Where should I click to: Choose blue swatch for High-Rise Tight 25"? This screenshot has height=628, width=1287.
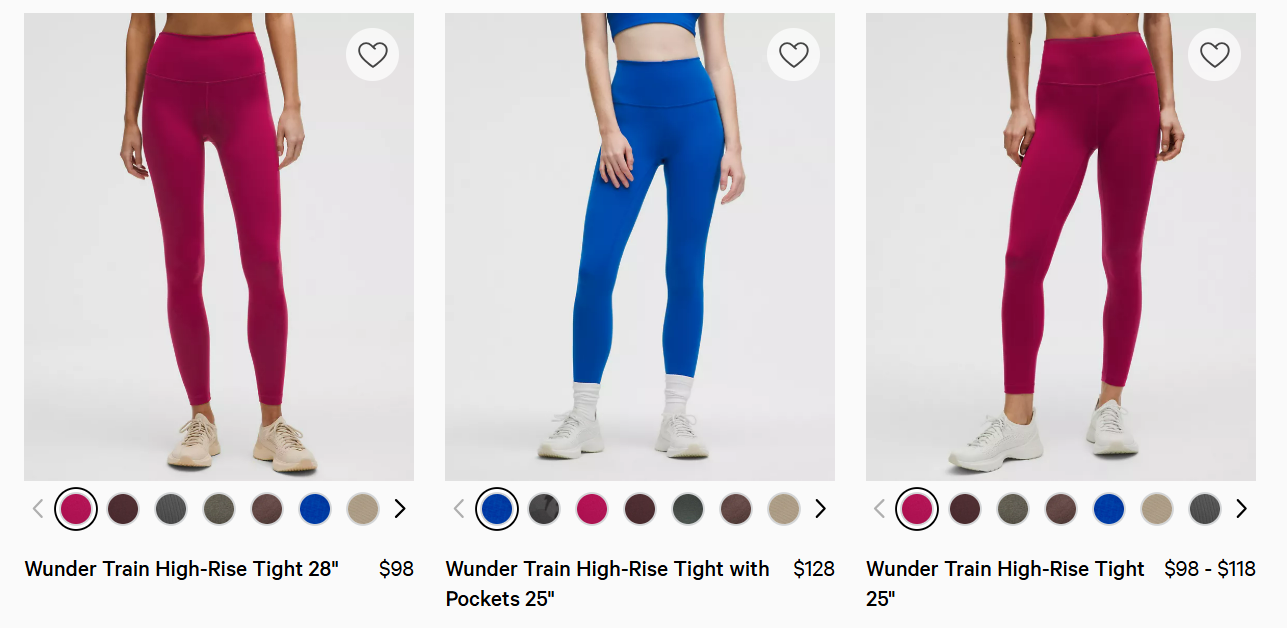click(x=1109, y=509)
